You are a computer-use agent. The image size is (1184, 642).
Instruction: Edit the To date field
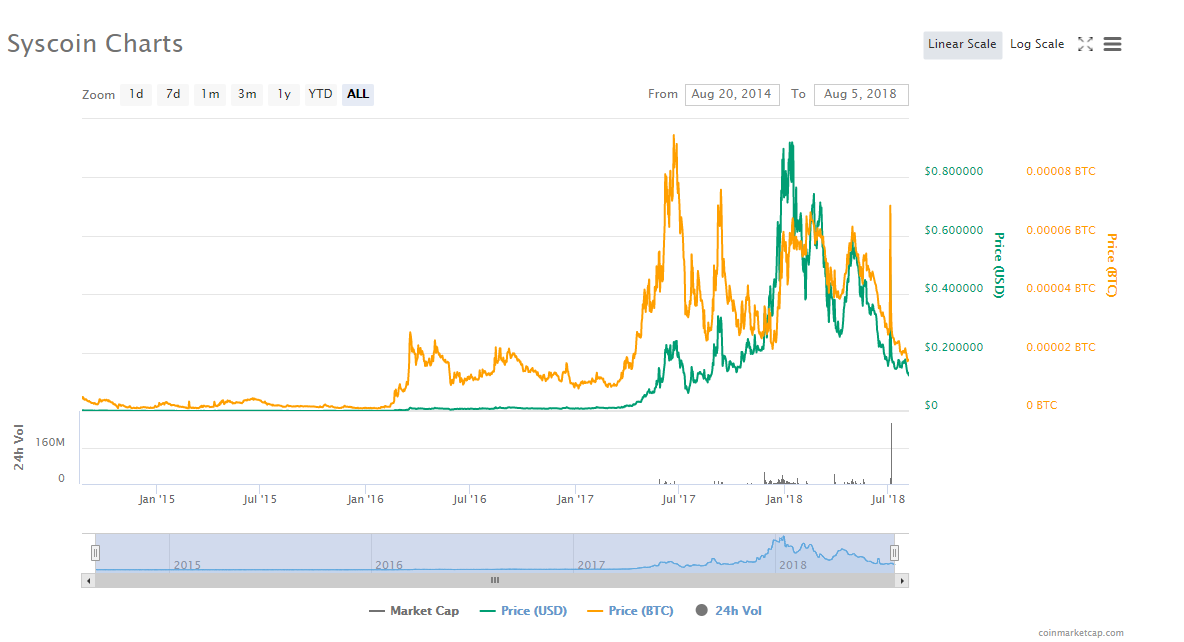861,94
